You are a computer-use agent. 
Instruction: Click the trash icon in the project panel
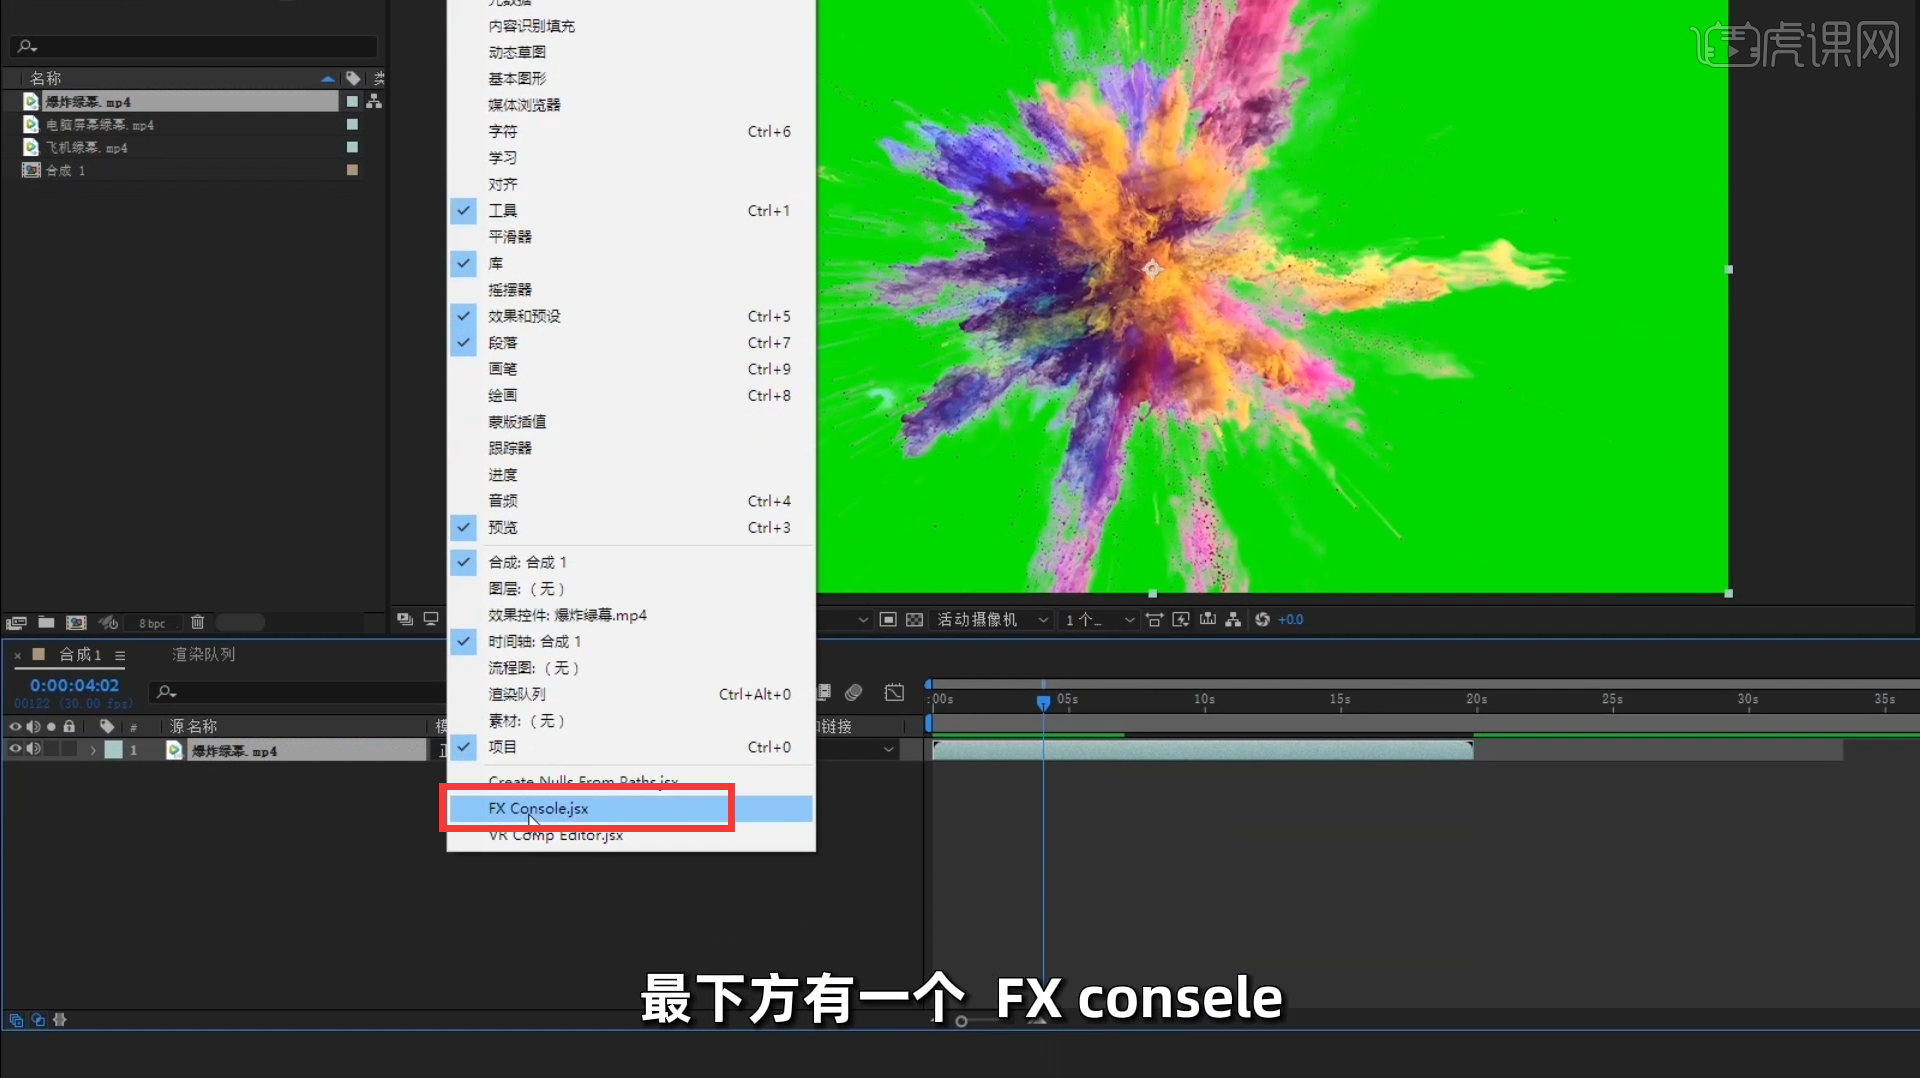(x=197, y=622)
